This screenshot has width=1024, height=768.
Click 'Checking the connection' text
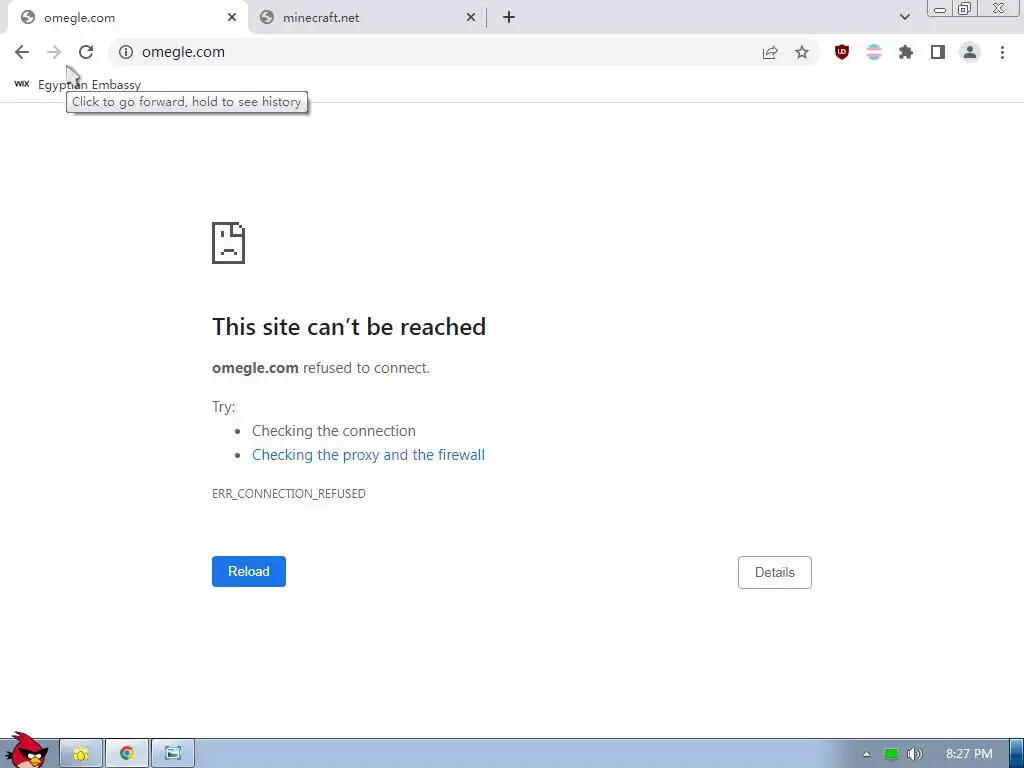[334, 431]
